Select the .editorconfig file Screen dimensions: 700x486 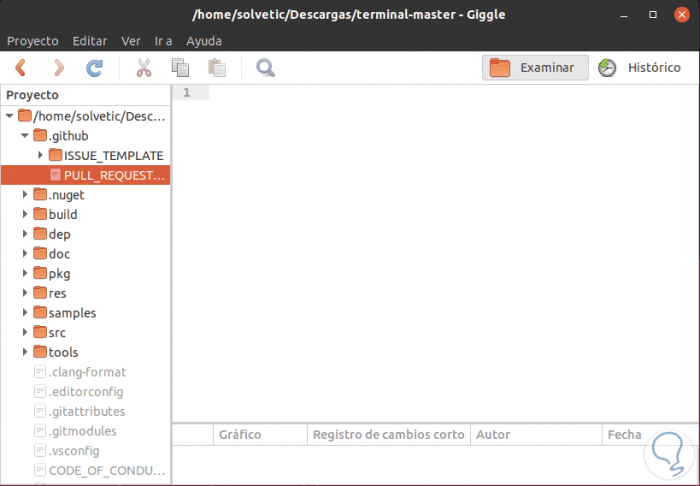pyautogui.click(x=86, y=391)
